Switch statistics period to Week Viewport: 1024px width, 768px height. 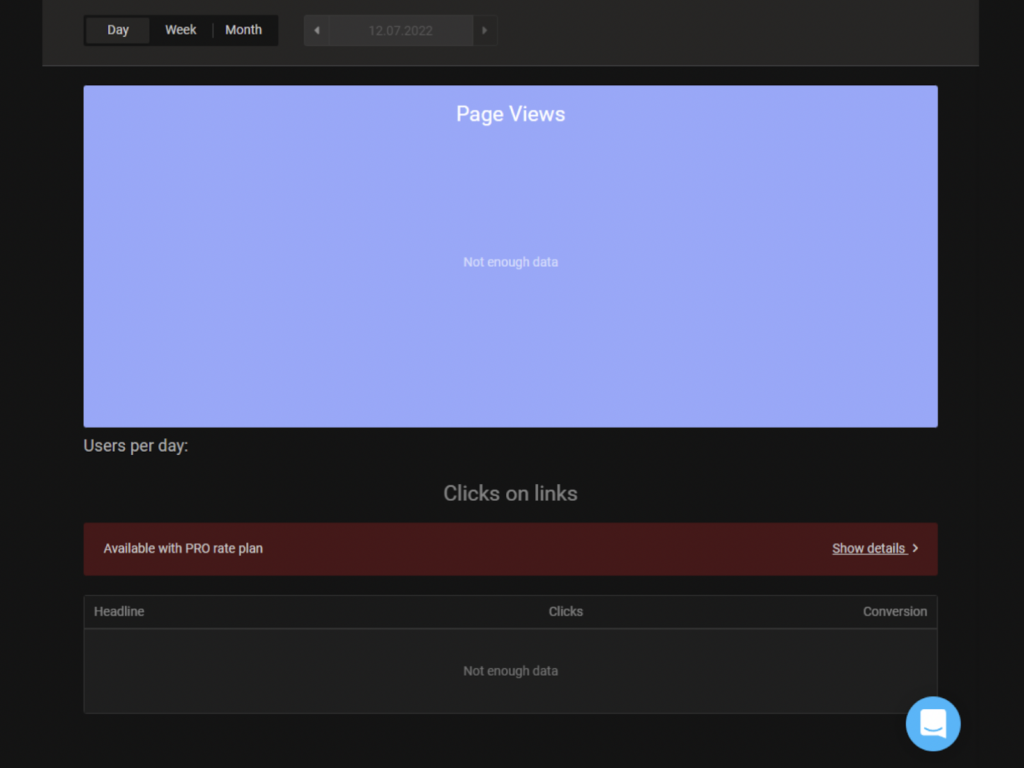[181, 30]
